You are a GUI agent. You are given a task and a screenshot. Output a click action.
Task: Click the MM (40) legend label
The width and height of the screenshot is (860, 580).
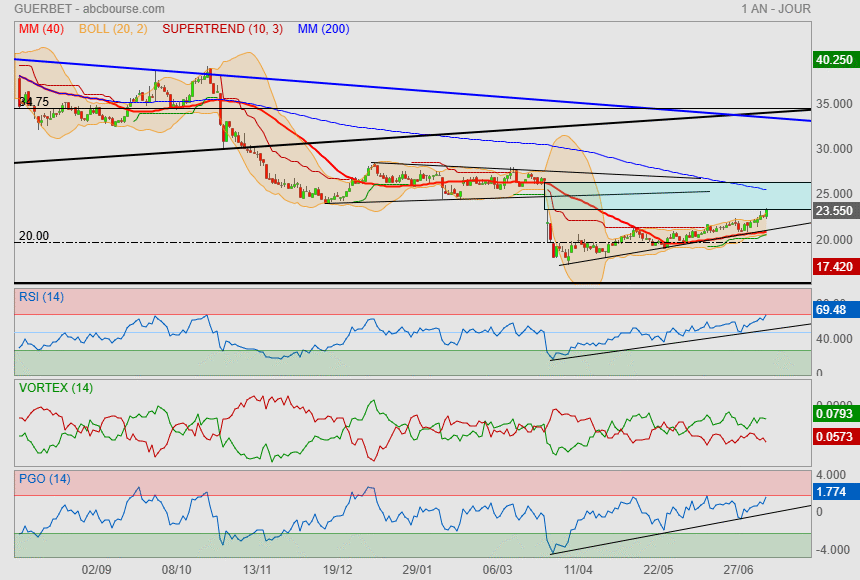pyautogui.click(x=41, y=29)
